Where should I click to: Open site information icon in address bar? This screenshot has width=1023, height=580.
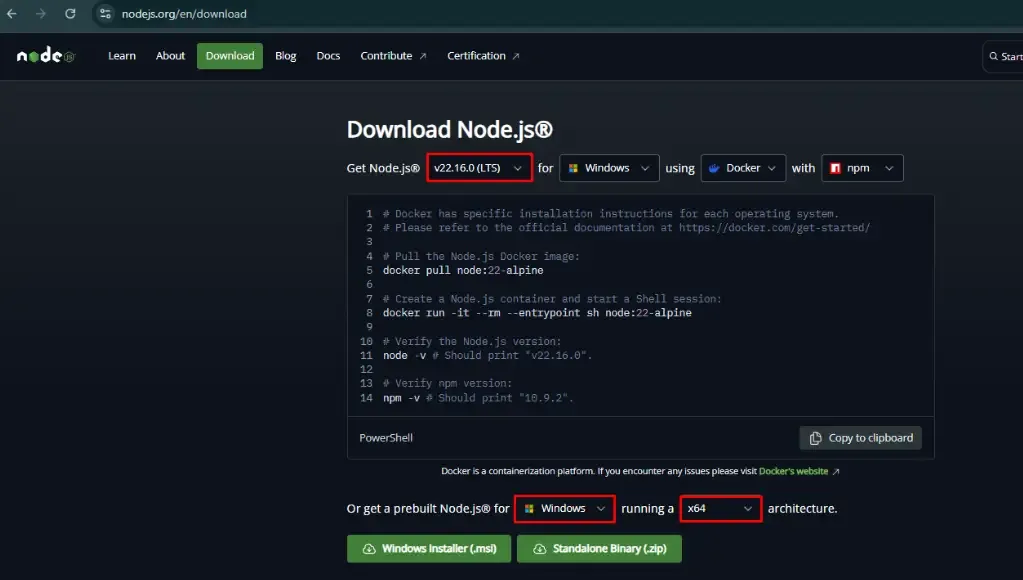click(105, 14)
